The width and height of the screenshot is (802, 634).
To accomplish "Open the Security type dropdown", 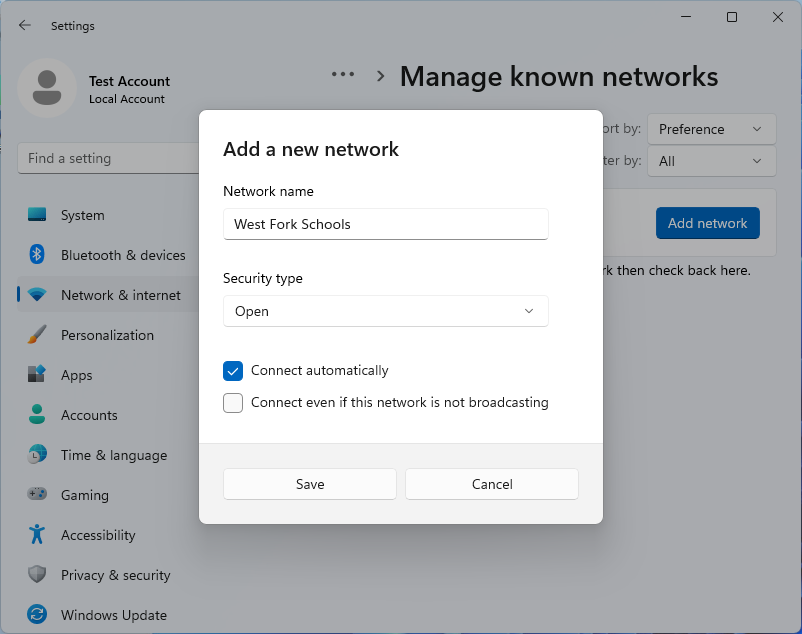I will tap(386, 311).
